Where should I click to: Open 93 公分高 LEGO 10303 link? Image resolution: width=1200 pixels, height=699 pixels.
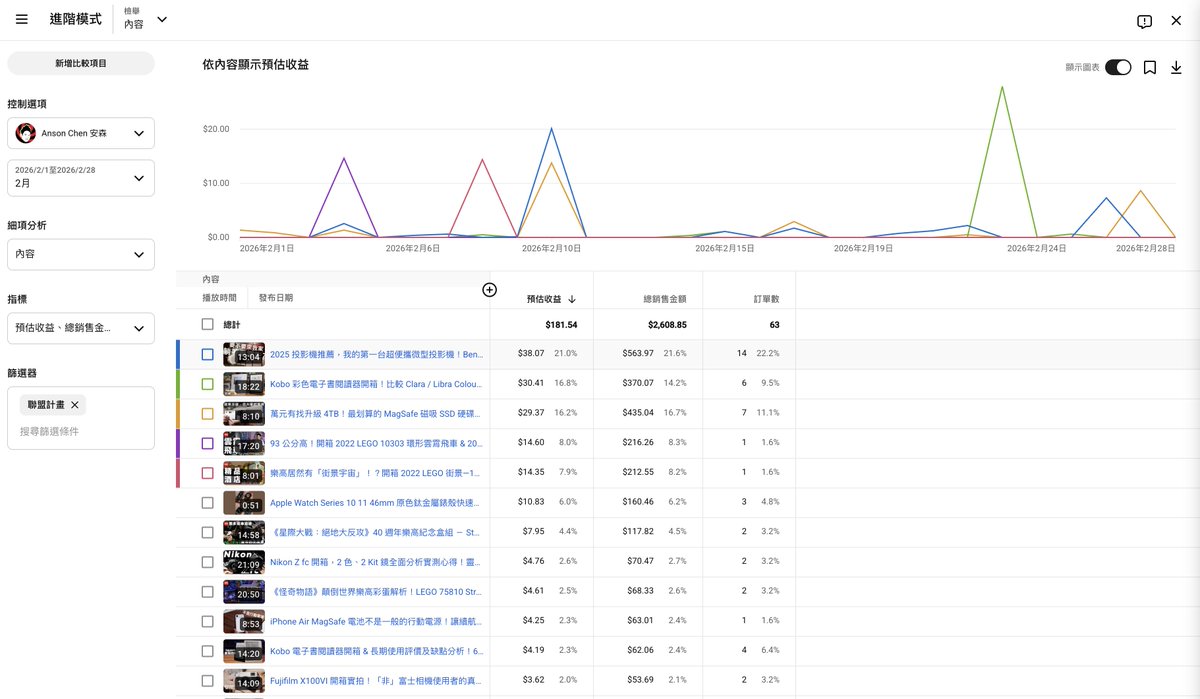pos(376,443)
